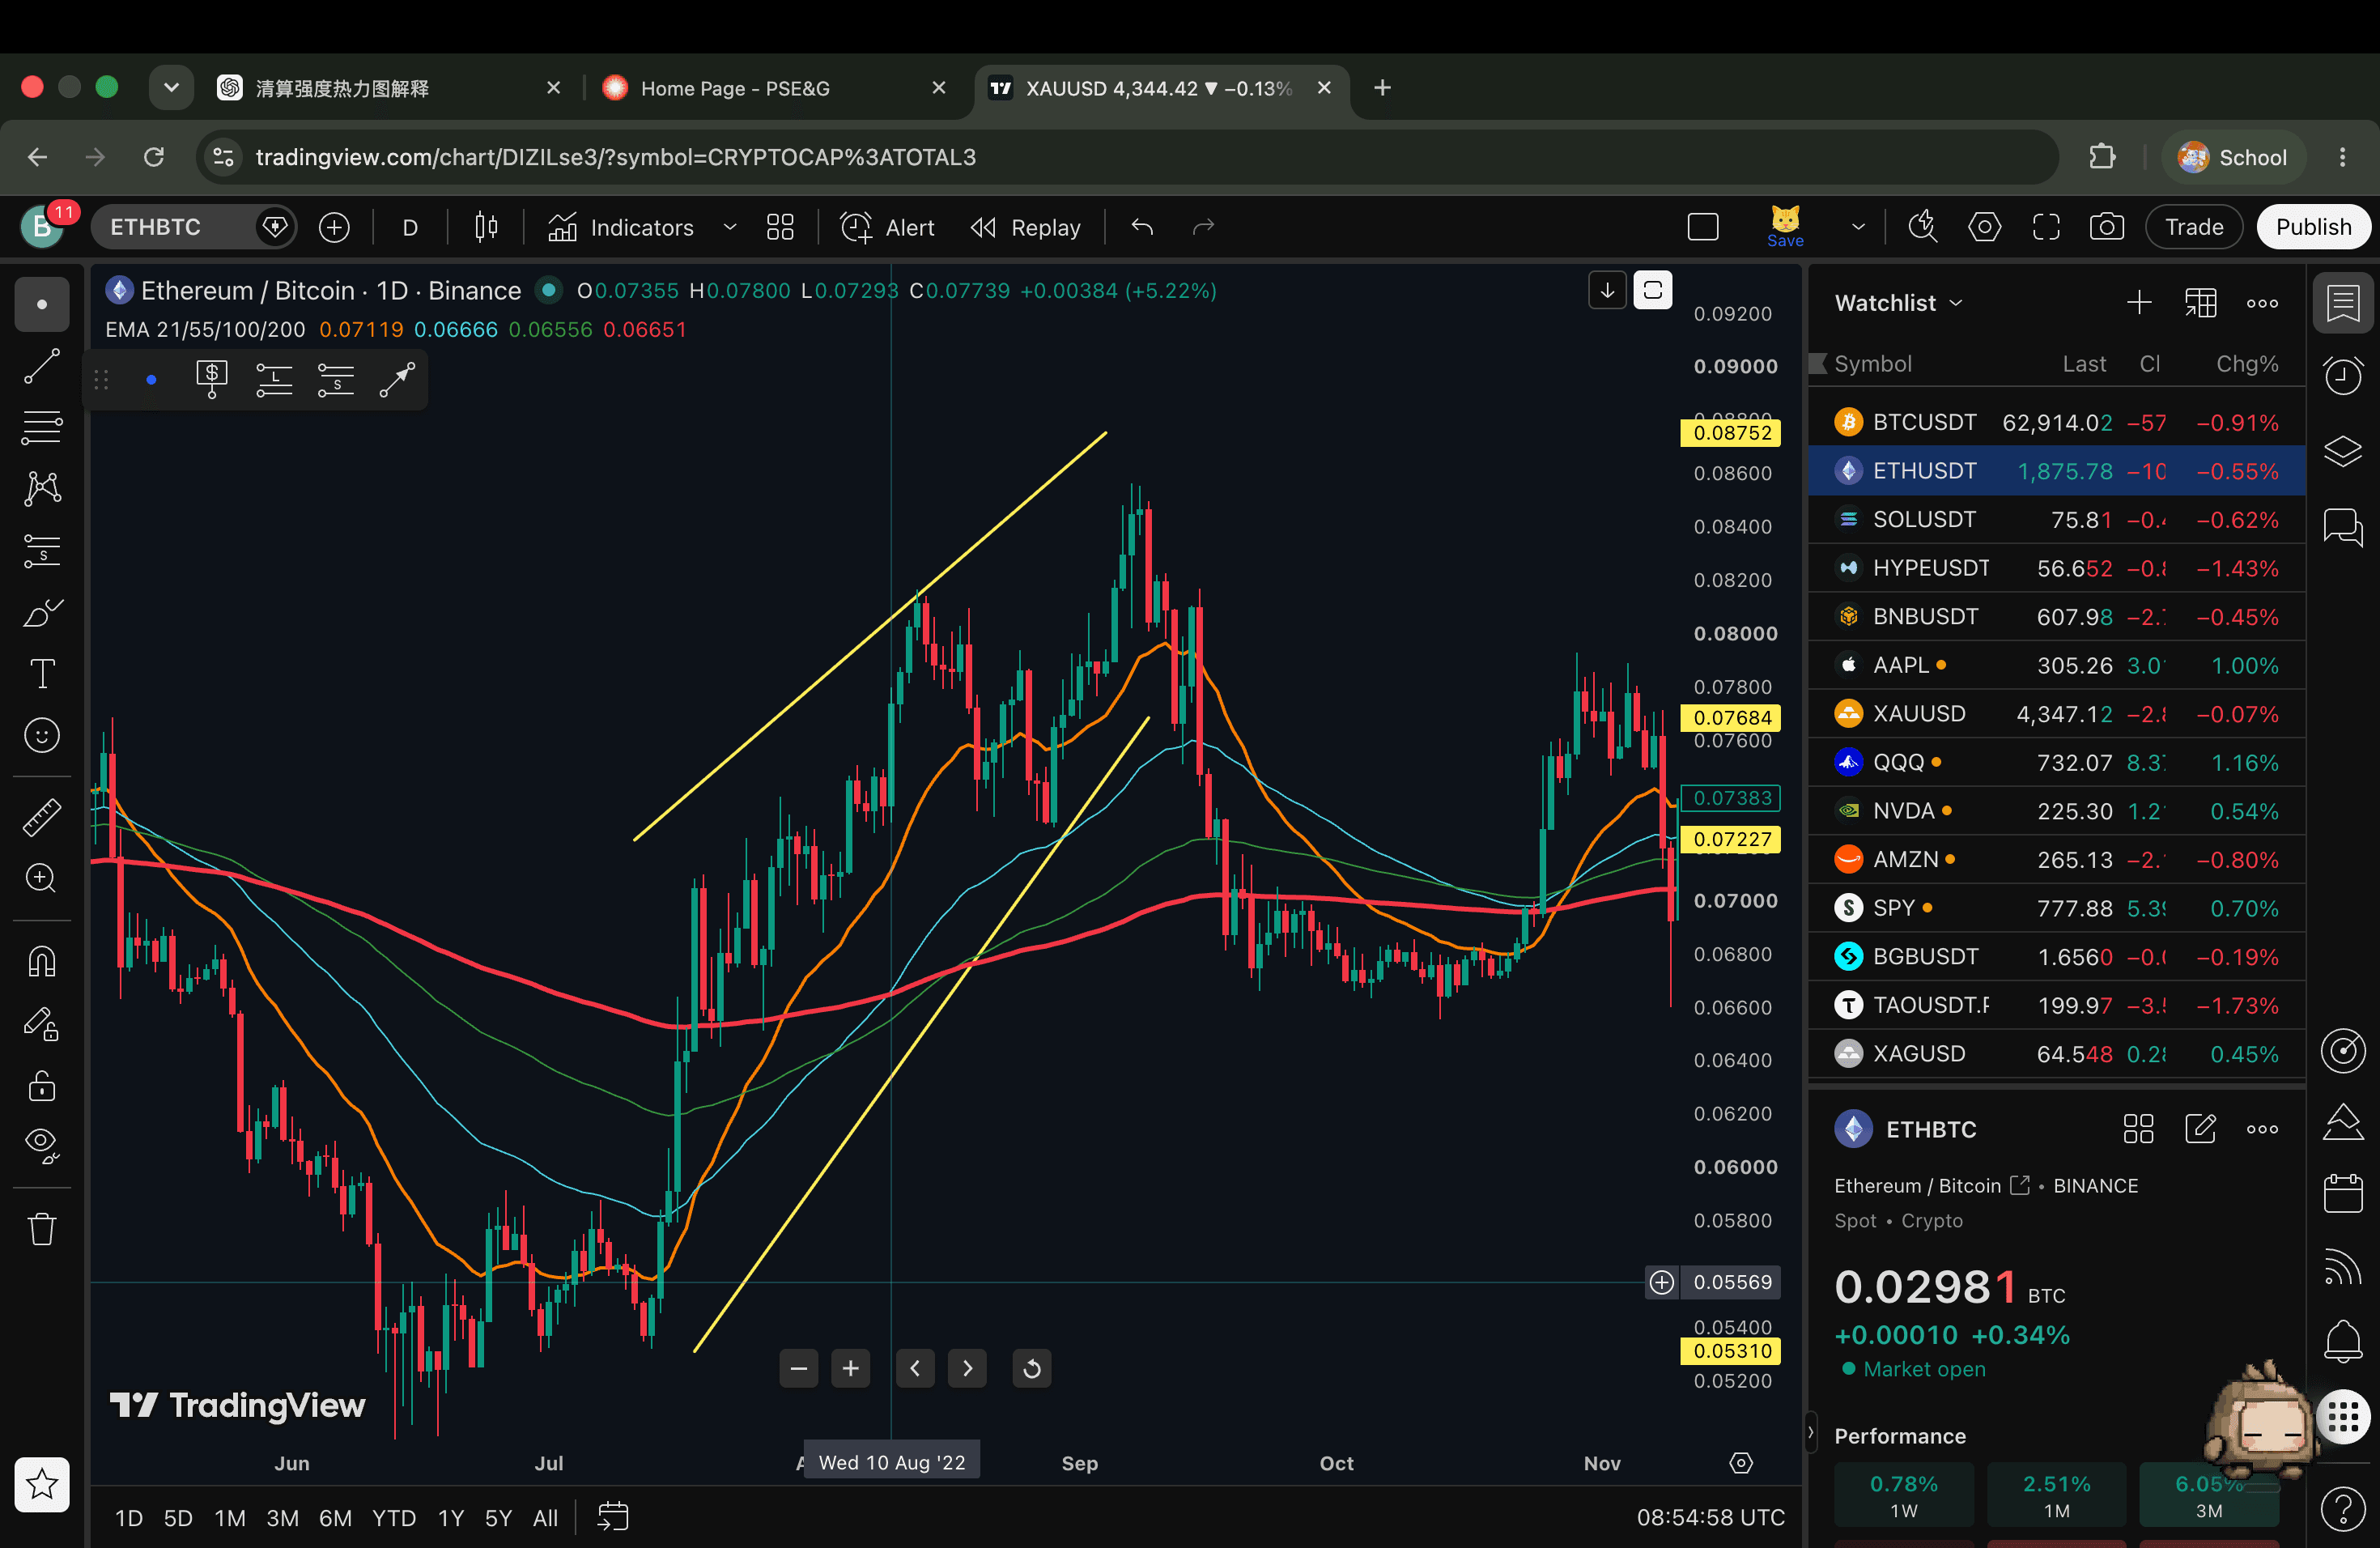Expand the Watchlist name dropdown
2380x1548 pixels.
coord(1898,303)
